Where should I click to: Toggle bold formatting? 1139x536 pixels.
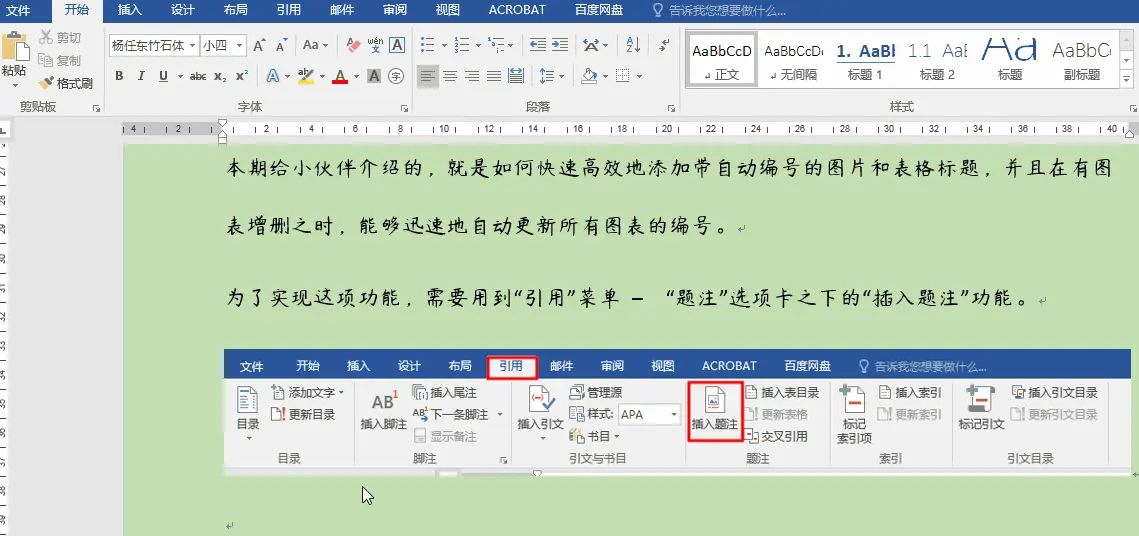point(119,76)
